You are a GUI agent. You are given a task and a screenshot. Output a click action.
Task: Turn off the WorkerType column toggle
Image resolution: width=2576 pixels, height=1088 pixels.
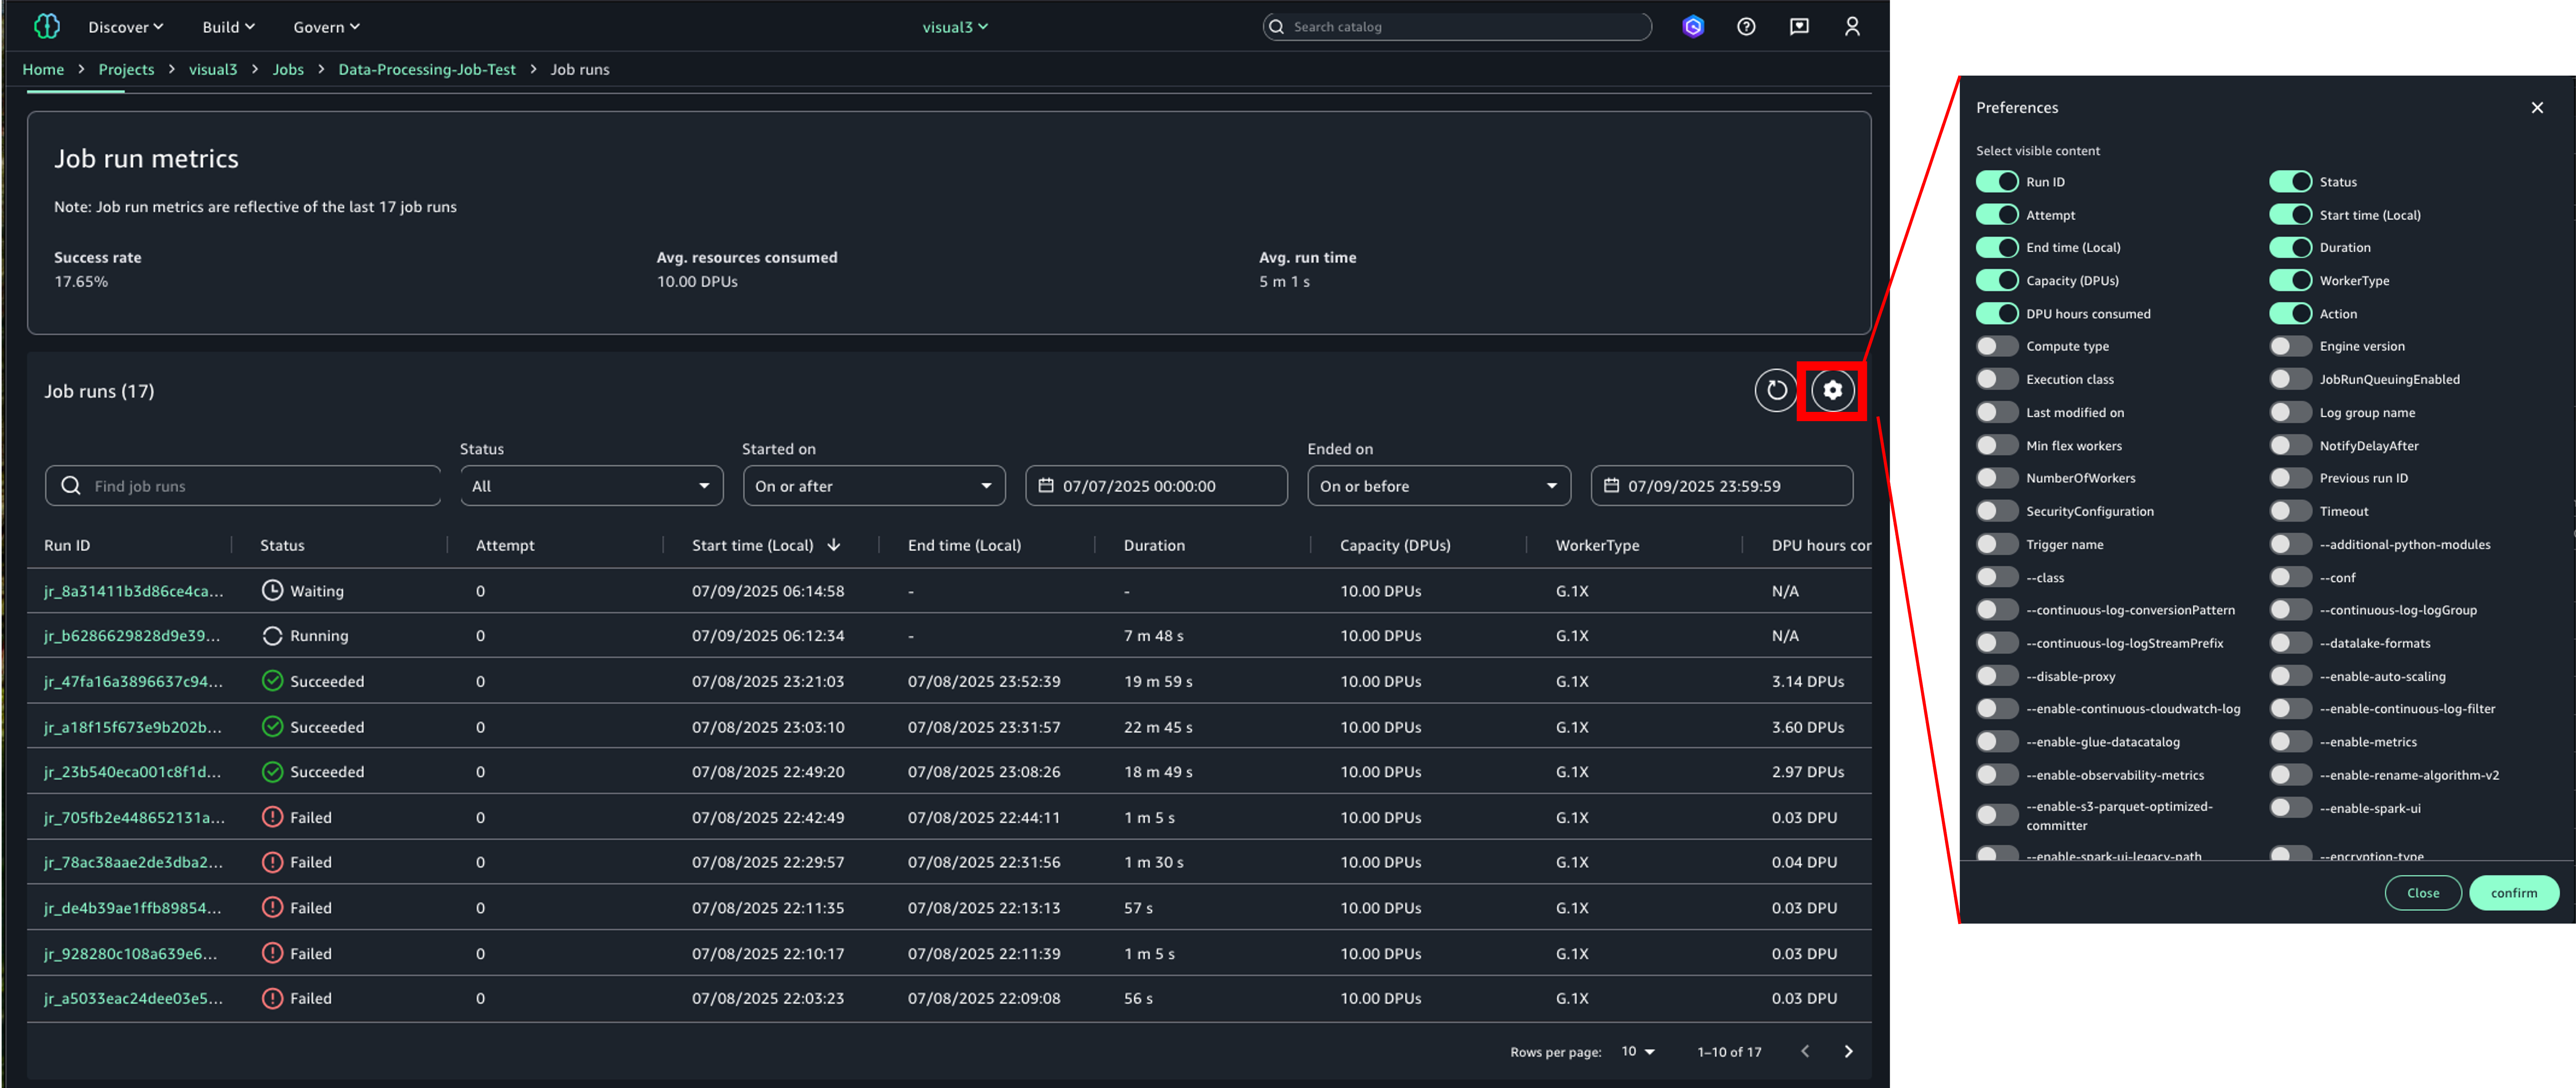2290,280
